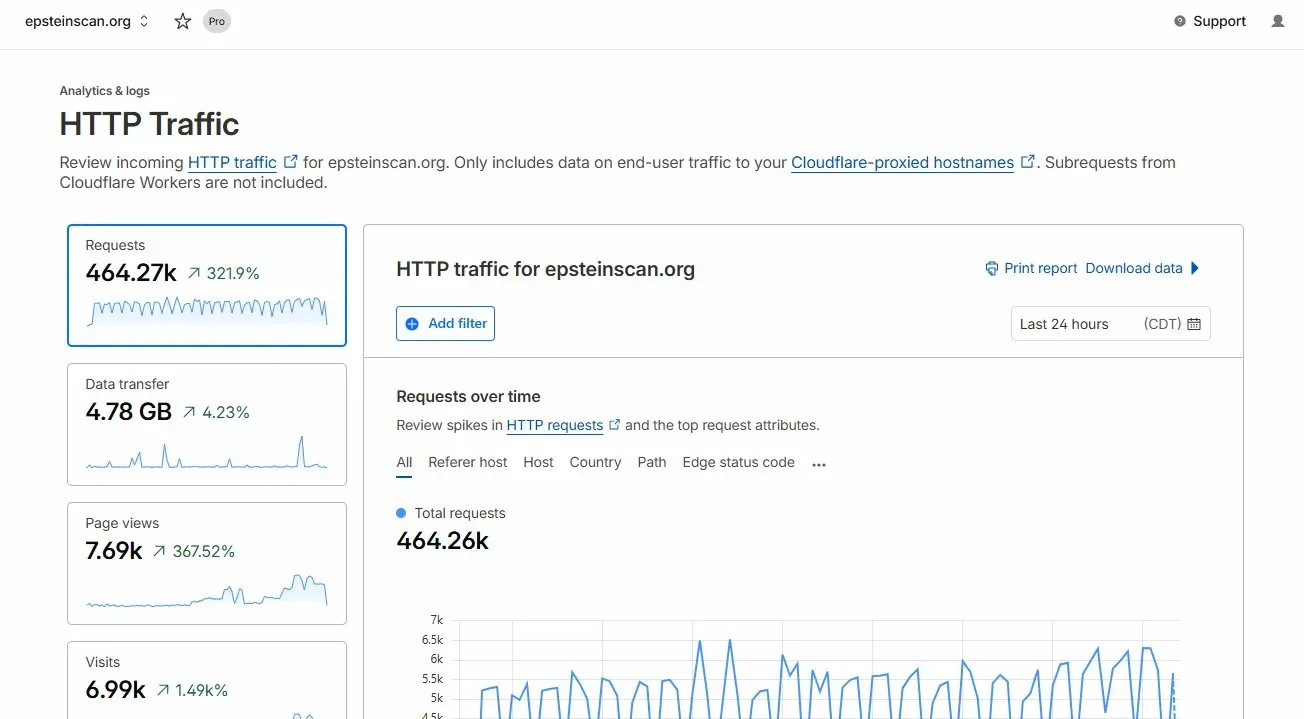Select the Requests metric card
Image resolution: width=1304 pixels, height=719 pixels.
tap(207, 285)
